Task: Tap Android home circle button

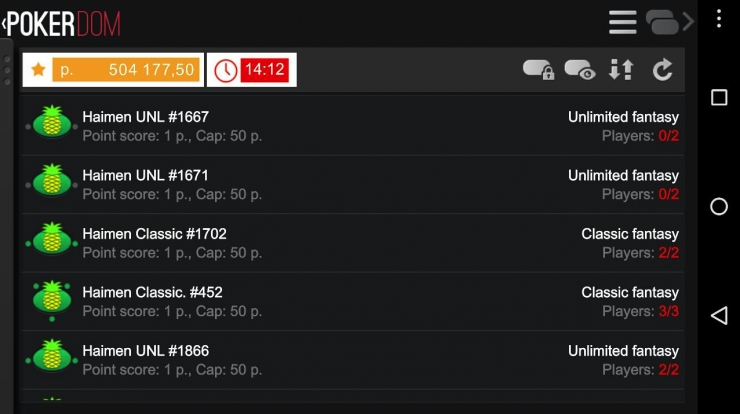Action: 719,206
